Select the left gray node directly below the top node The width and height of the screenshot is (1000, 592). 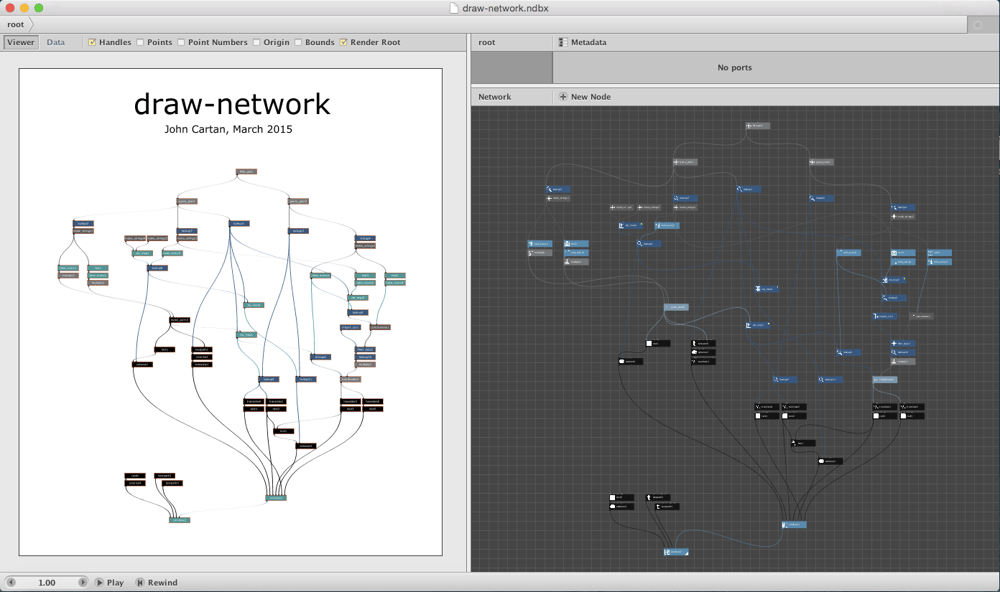pyautogui.click(x=685, y=162)
